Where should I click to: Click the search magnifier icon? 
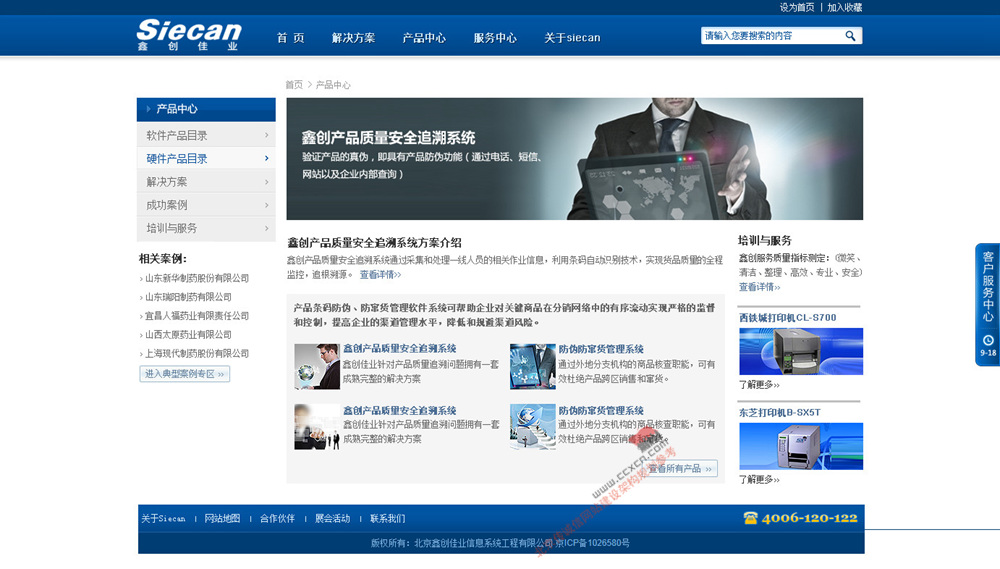pyautogui.click(x=850, y=36)
